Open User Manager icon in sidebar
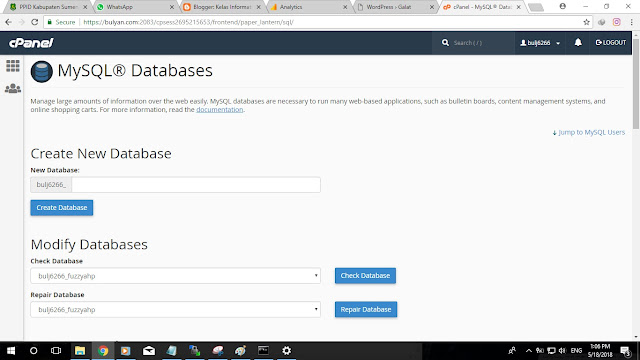This screenshot has height=360, width=640. (13, 88)
